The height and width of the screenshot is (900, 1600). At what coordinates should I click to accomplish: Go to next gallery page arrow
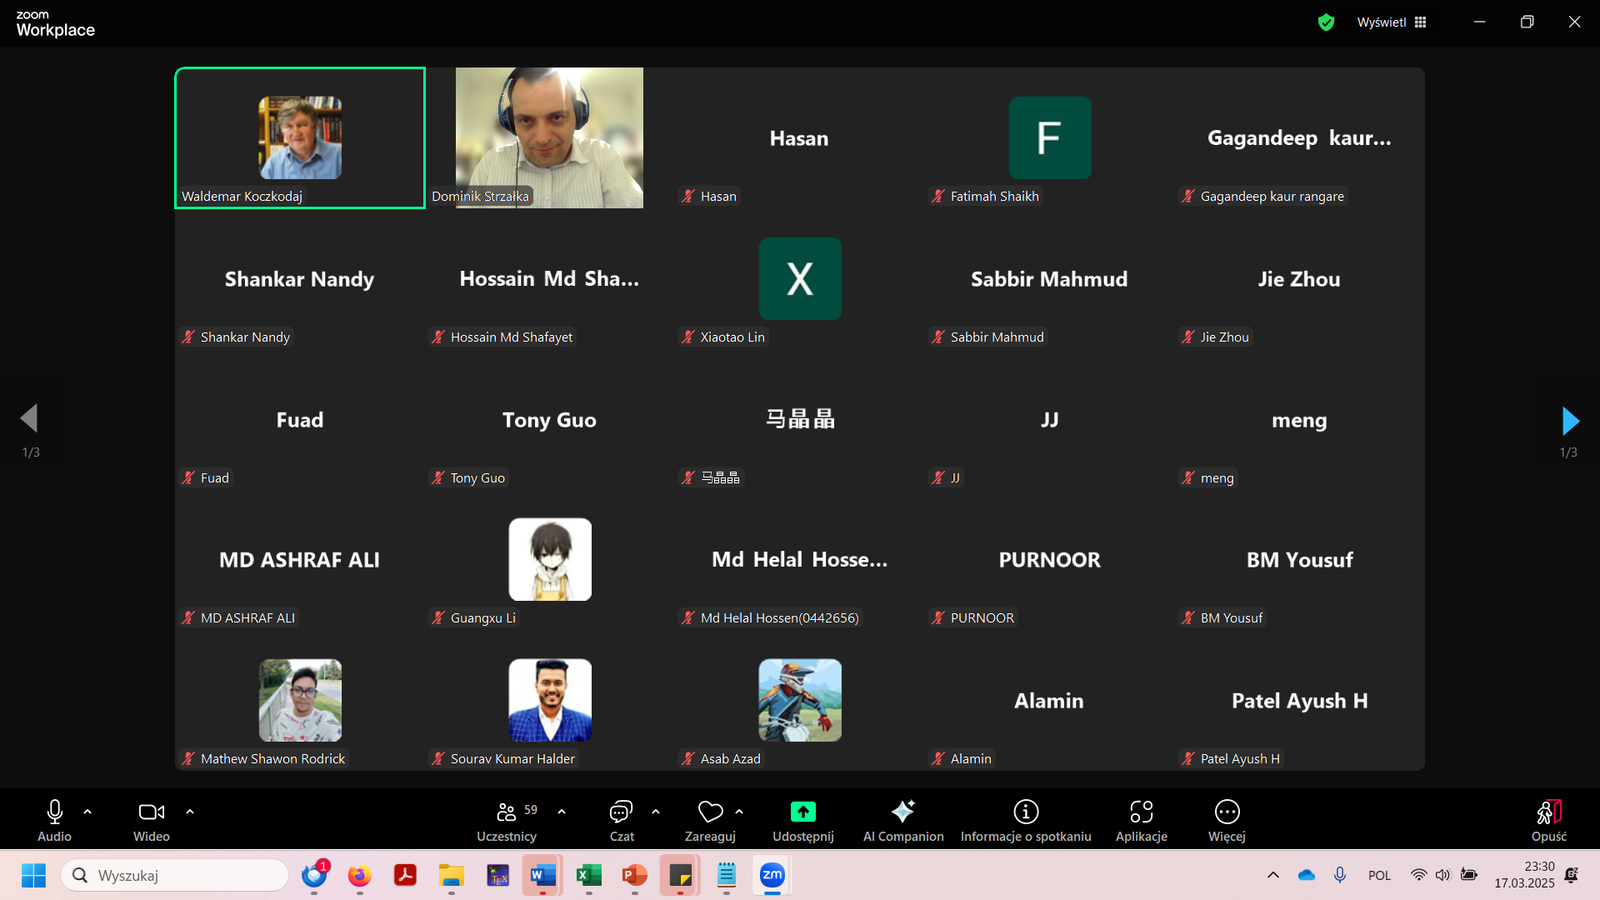tap(1569, 420)
